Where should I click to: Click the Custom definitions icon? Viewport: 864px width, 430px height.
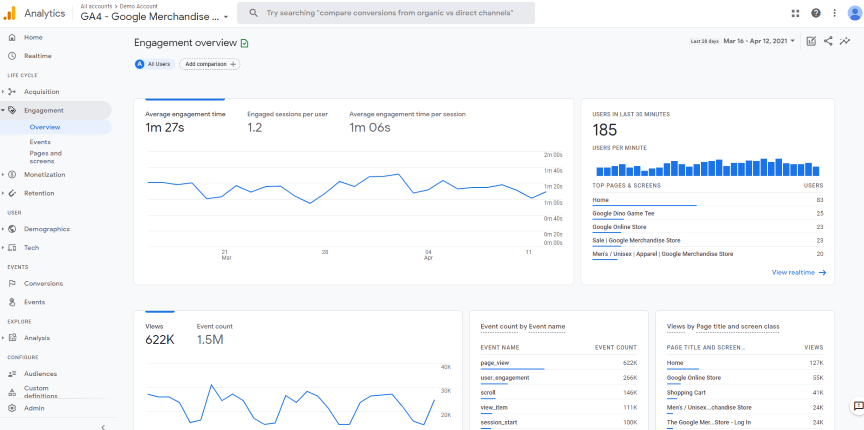coord(12,392)
